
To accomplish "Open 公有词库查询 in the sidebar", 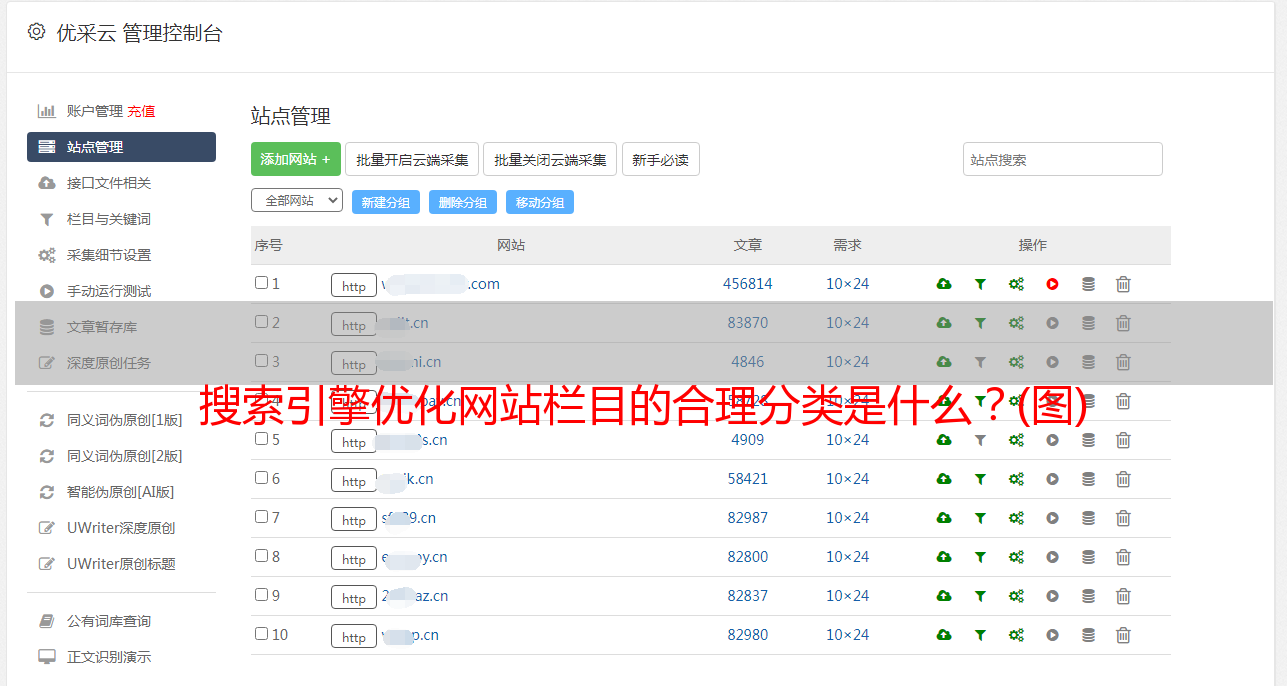I will click(x=109, y=621).
